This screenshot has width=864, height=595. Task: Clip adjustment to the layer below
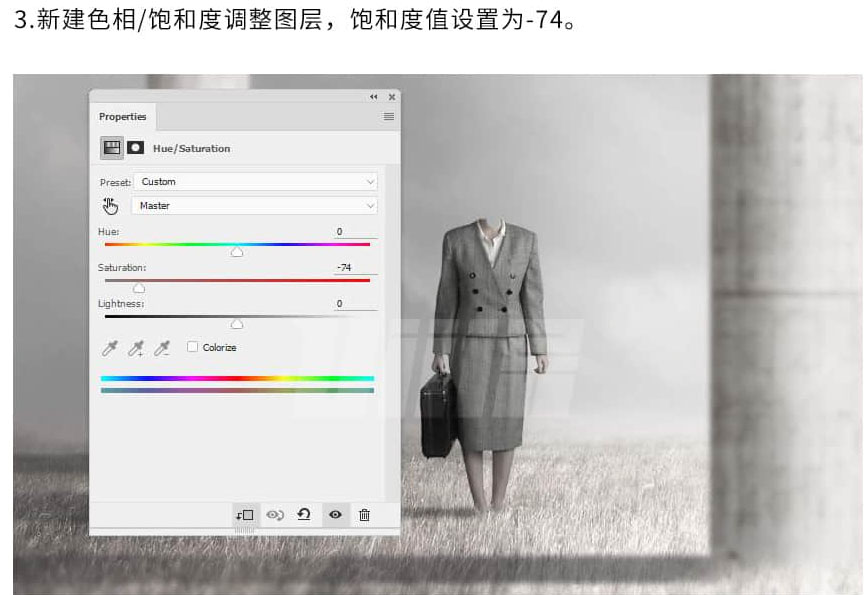click(x=245, y=515)
